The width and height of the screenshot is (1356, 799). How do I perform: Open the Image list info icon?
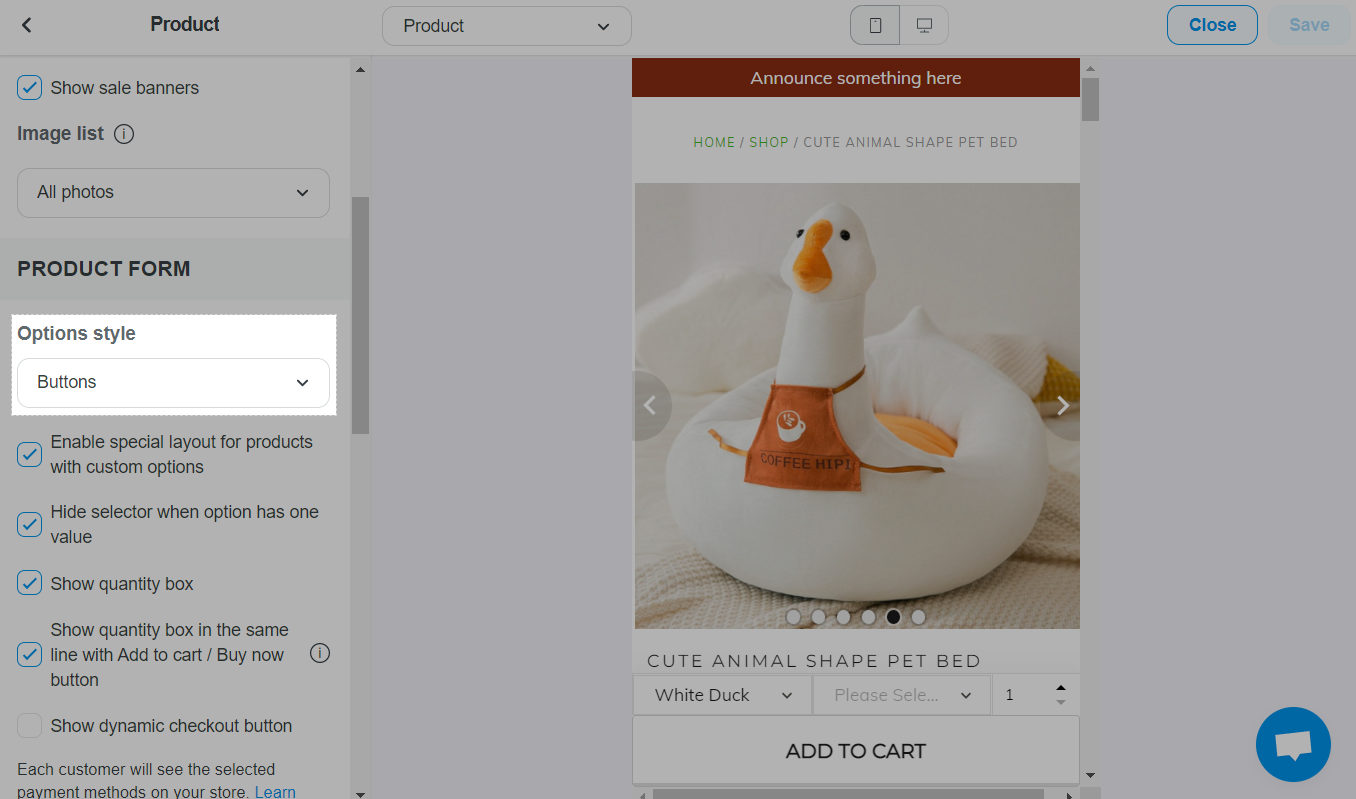click(124, 133)
